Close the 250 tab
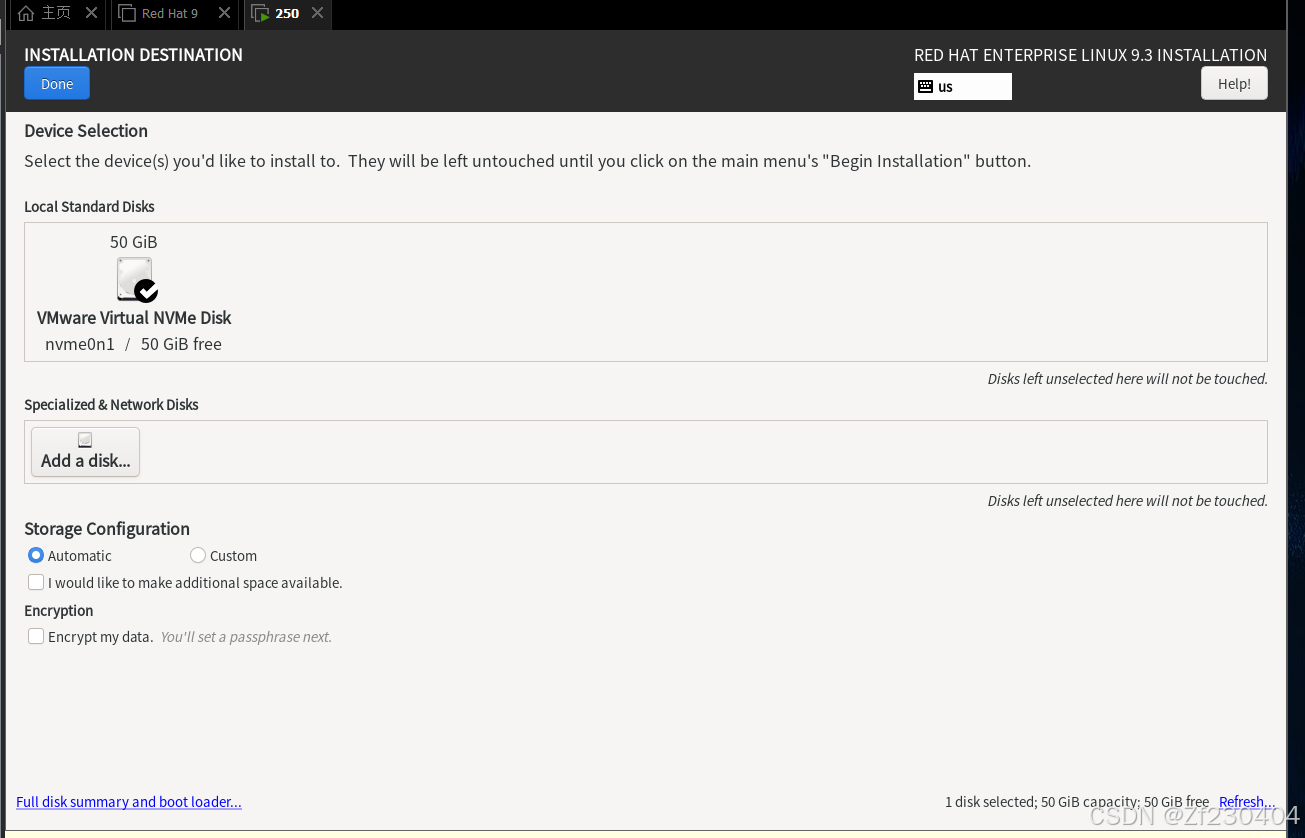 click(317, 13)
